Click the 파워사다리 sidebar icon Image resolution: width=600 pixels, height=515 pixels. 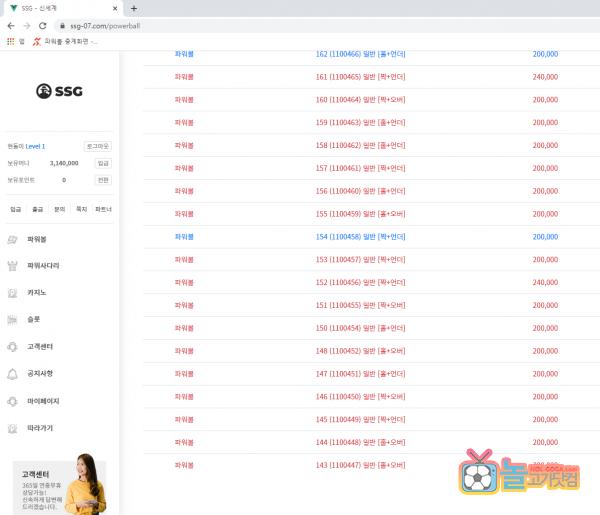coord(12,267)
